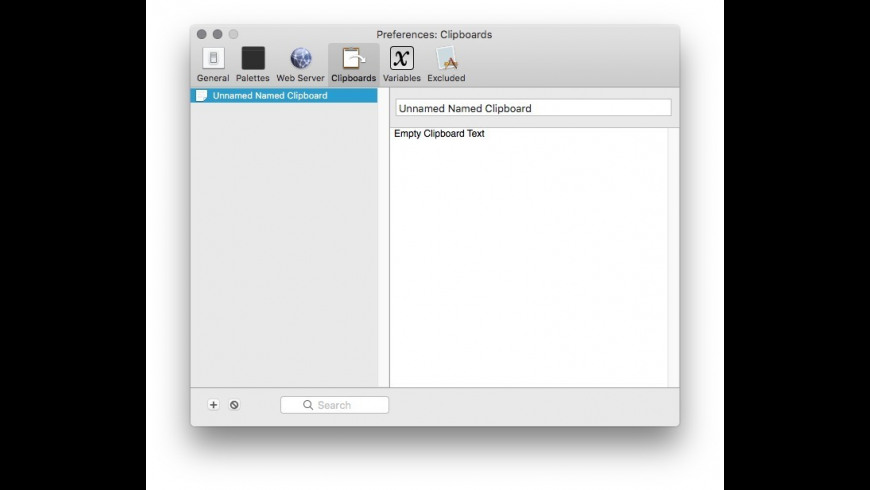The width and height of the screenshot is (870, 490).
Task: Open the General preferences pane
Action: [x=213, y=64]
